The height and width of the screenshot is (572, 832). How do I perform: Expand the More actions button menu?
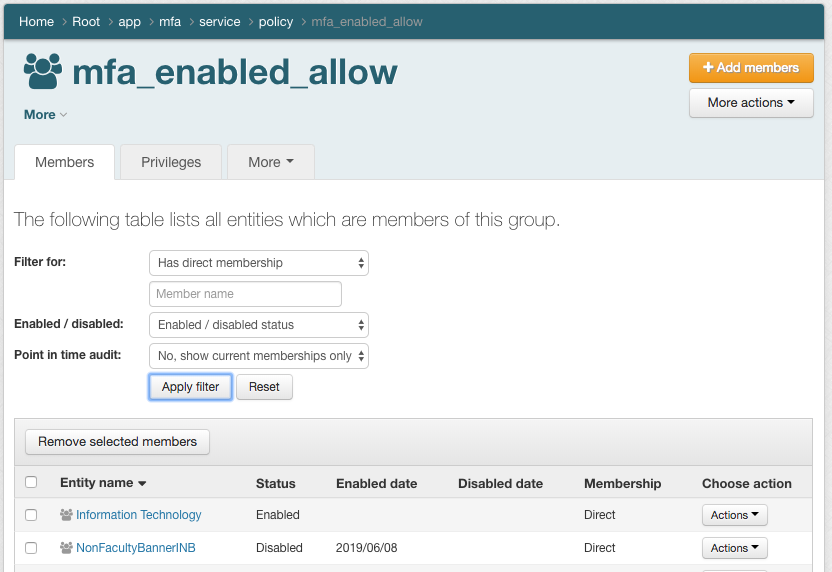click(751, 103)
